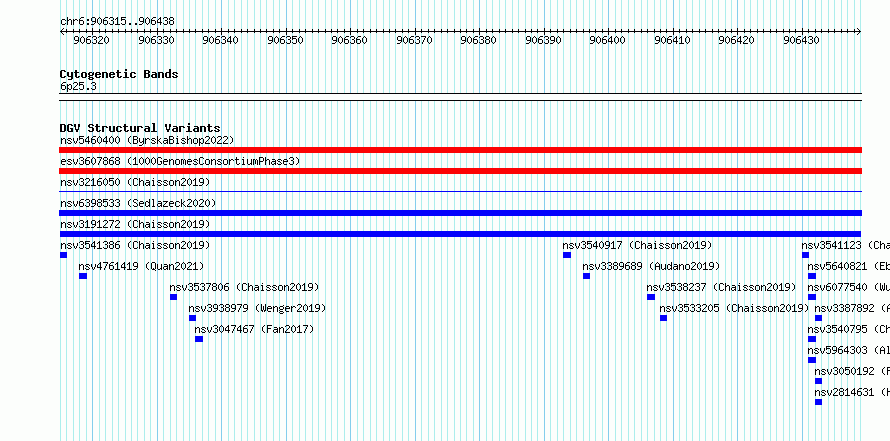890x441 pixels.
Task: Select nsv4761419 (Quan2021) variant label
Action: (x=141, y=266)
